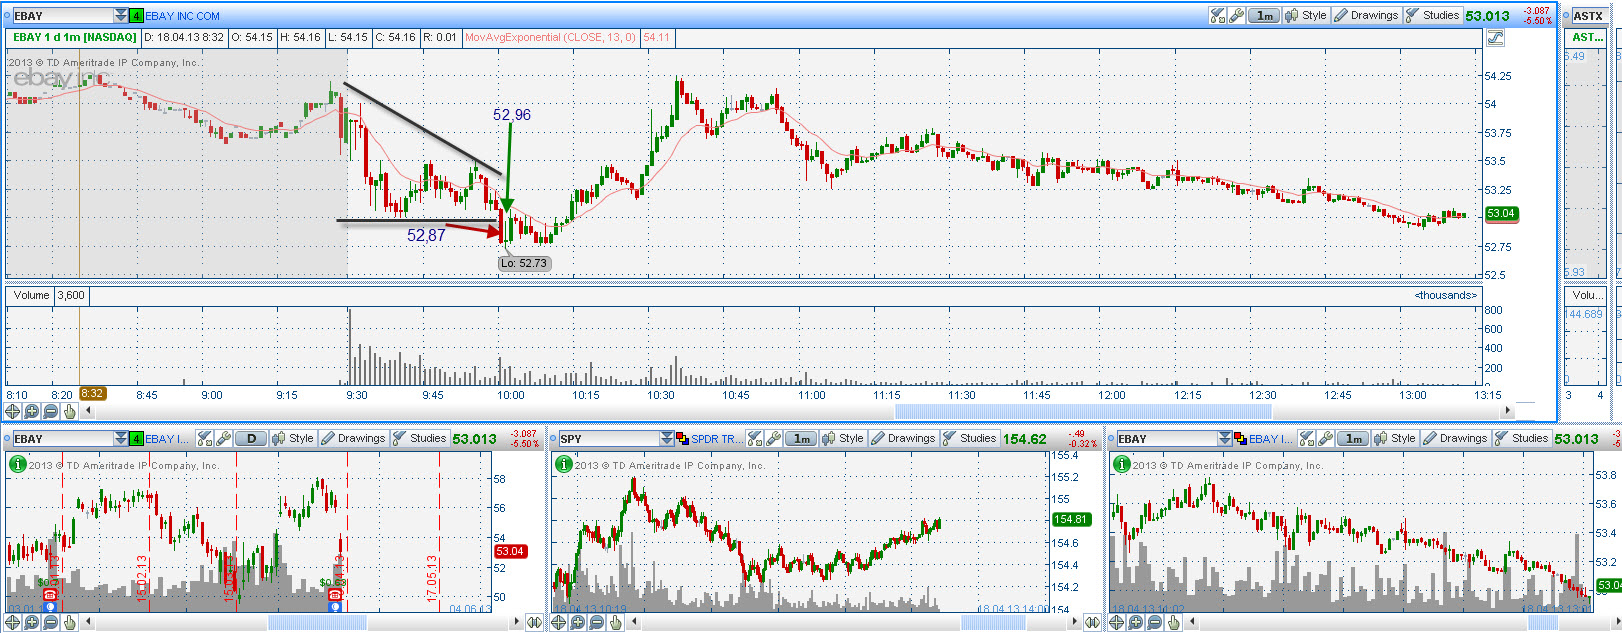Open Style menu in SPY chart
1622x633 pixels.
point(843,438)
